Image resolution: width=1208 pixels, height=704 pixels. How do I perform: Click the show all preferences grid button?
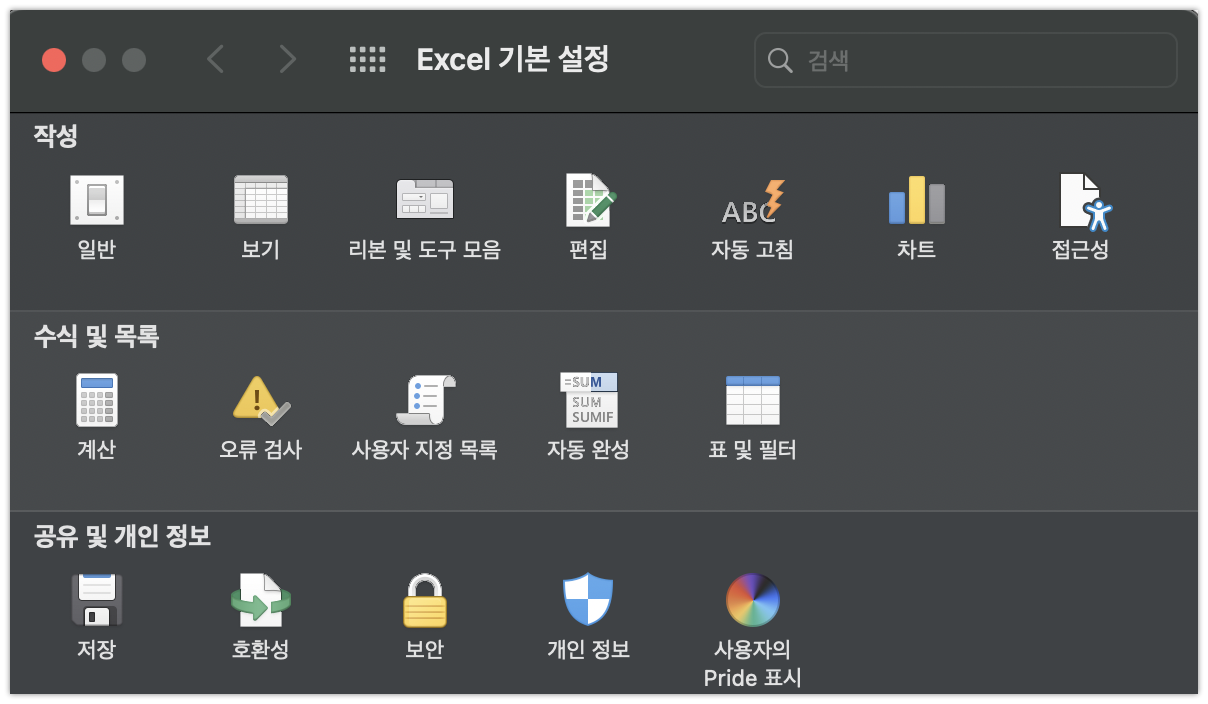367,60
